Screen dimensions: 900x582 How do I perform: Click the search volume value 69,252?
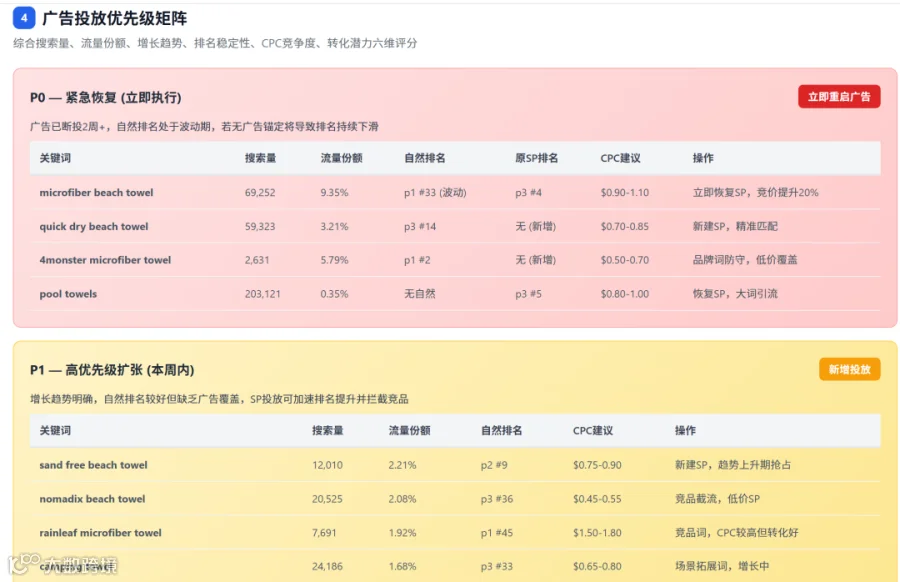tap(260, 193)
